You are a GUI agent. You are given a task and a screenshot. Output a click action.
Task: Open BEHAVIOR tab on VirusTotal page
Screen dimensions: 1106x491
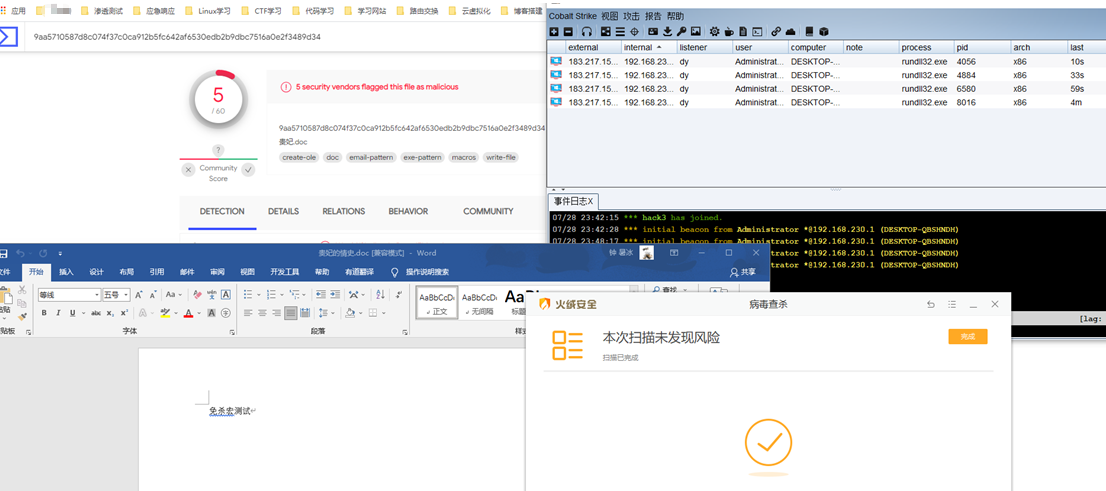tap(408, 211)
